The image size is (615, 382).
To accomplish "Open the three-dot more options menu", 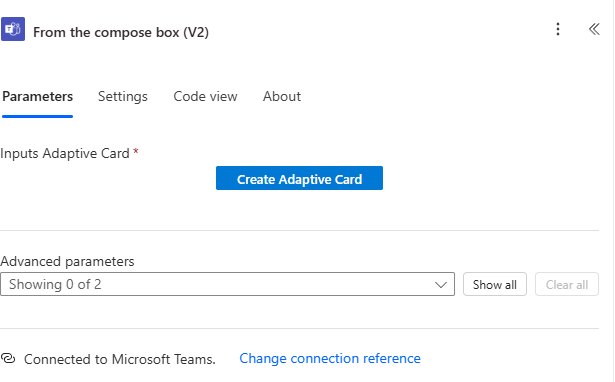I will click(558, 29).
